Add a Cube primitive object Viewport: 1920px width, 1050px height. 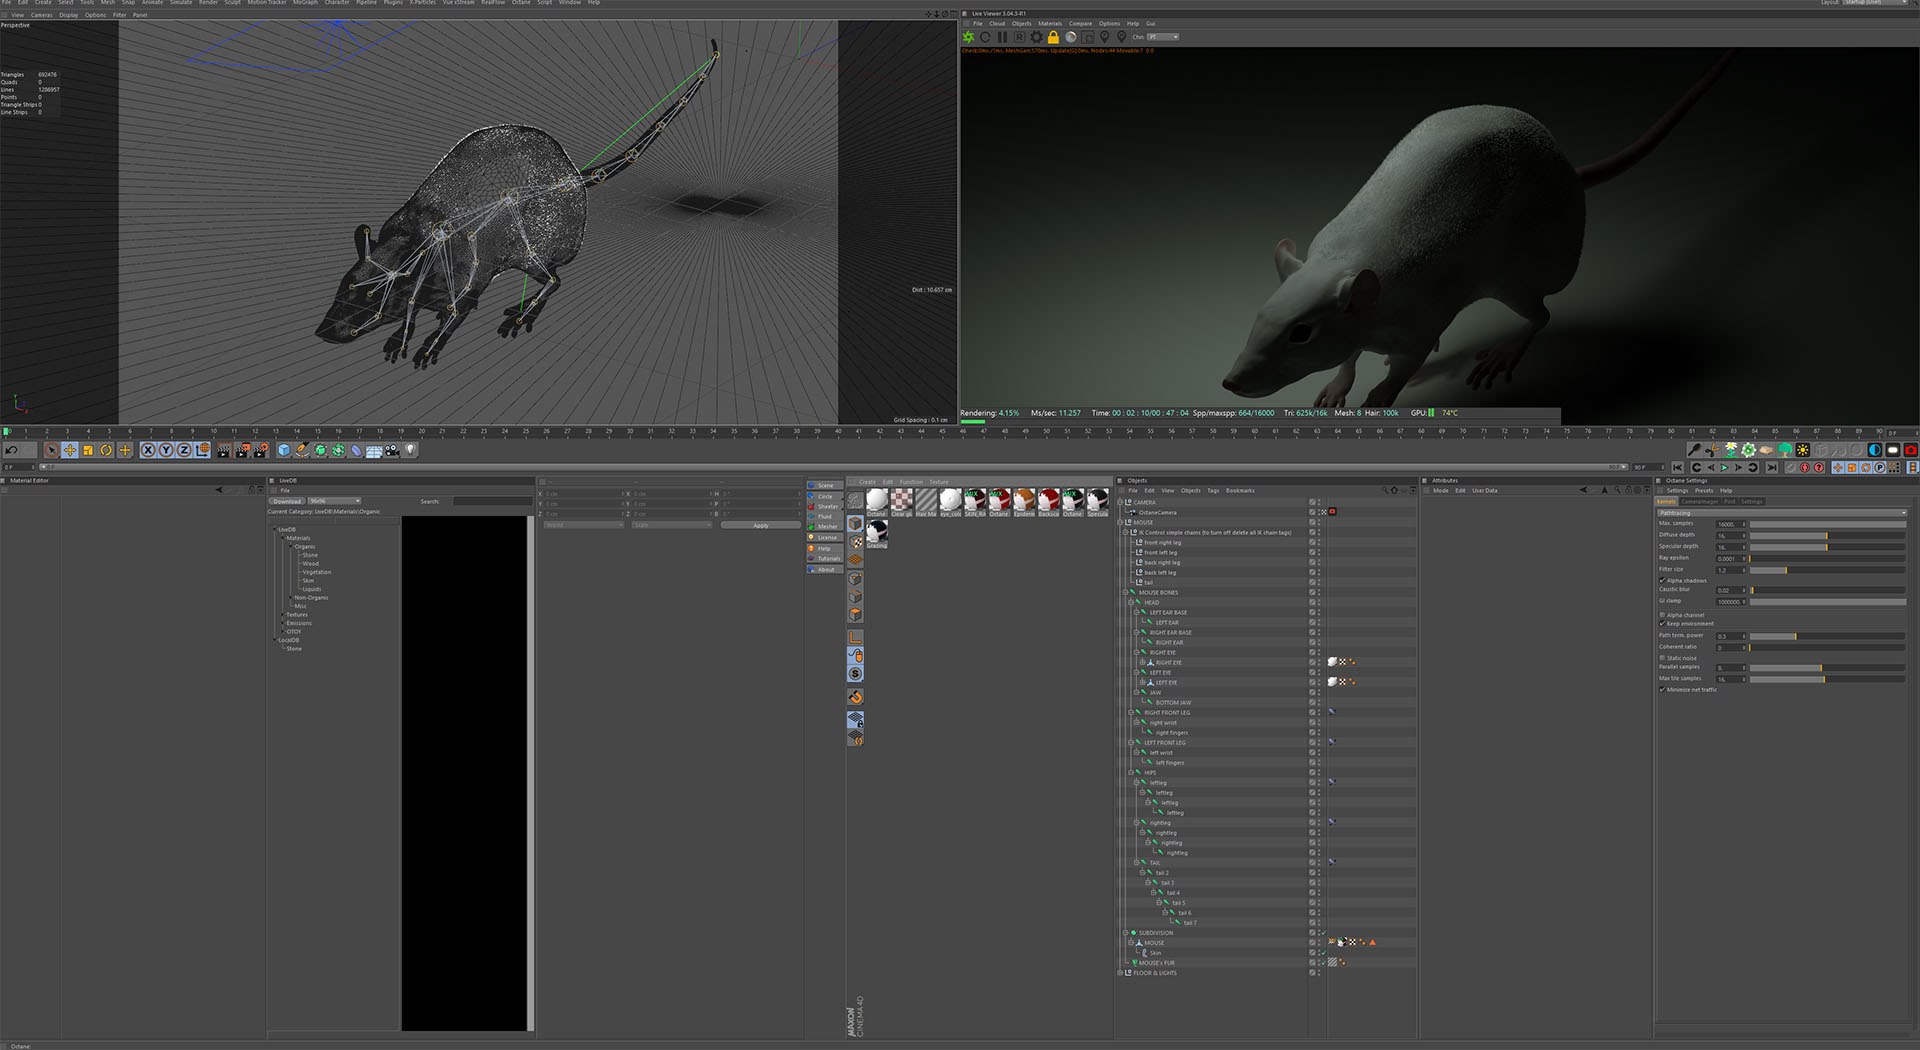[x=284, y=450]
